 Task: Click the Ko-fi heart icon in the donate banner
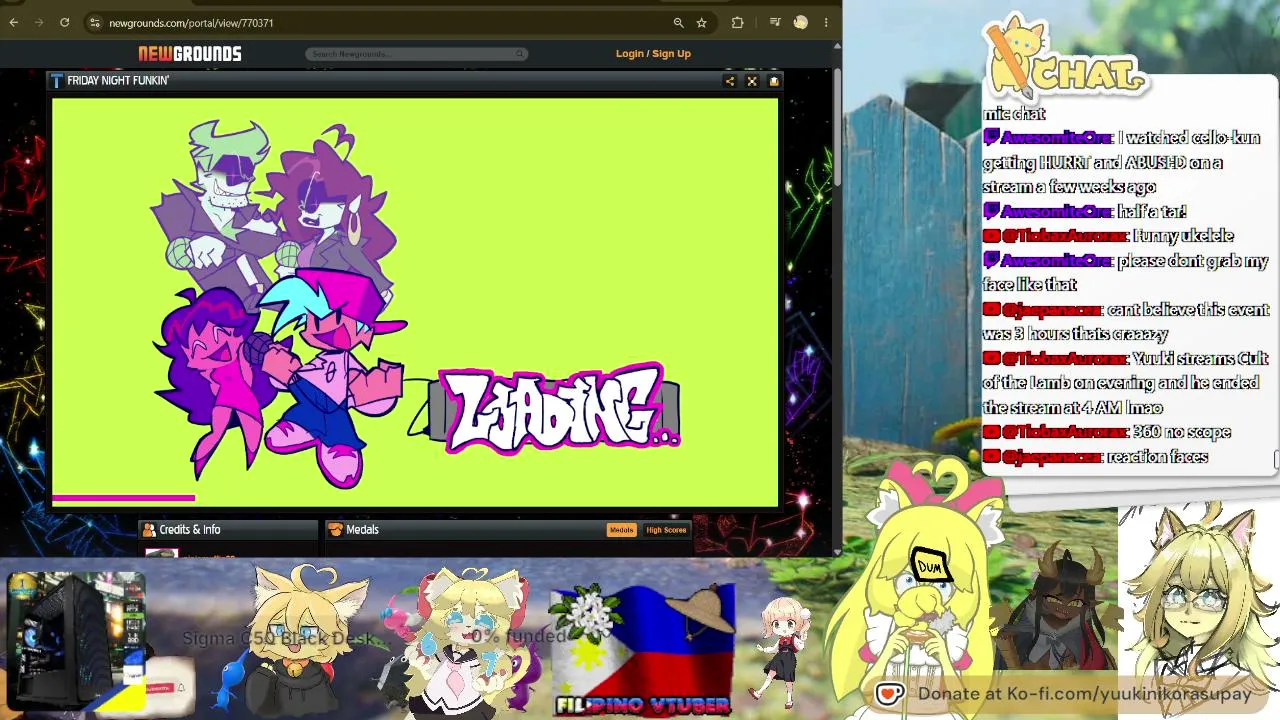(889, 693)
